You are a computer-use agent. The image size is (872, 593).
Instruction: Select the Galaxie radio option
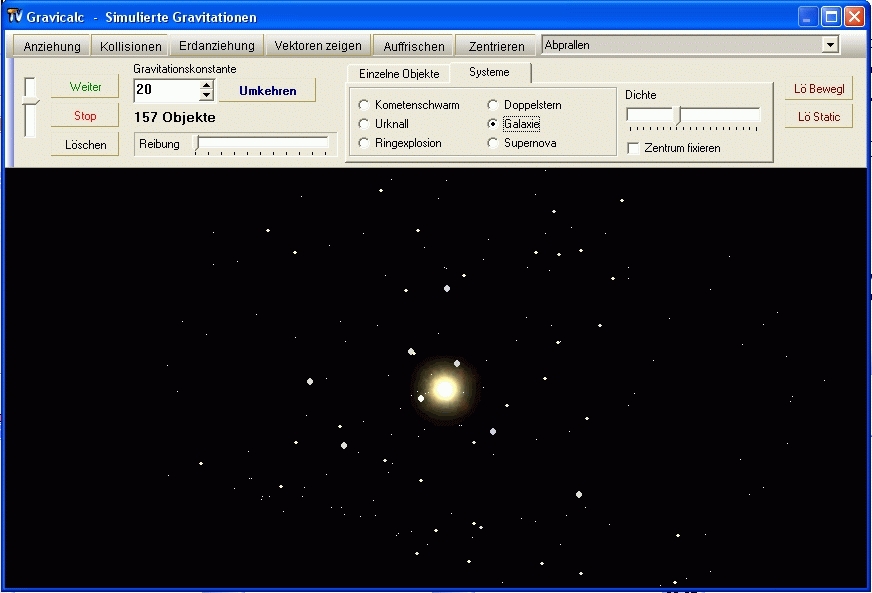tap(493, 124)
